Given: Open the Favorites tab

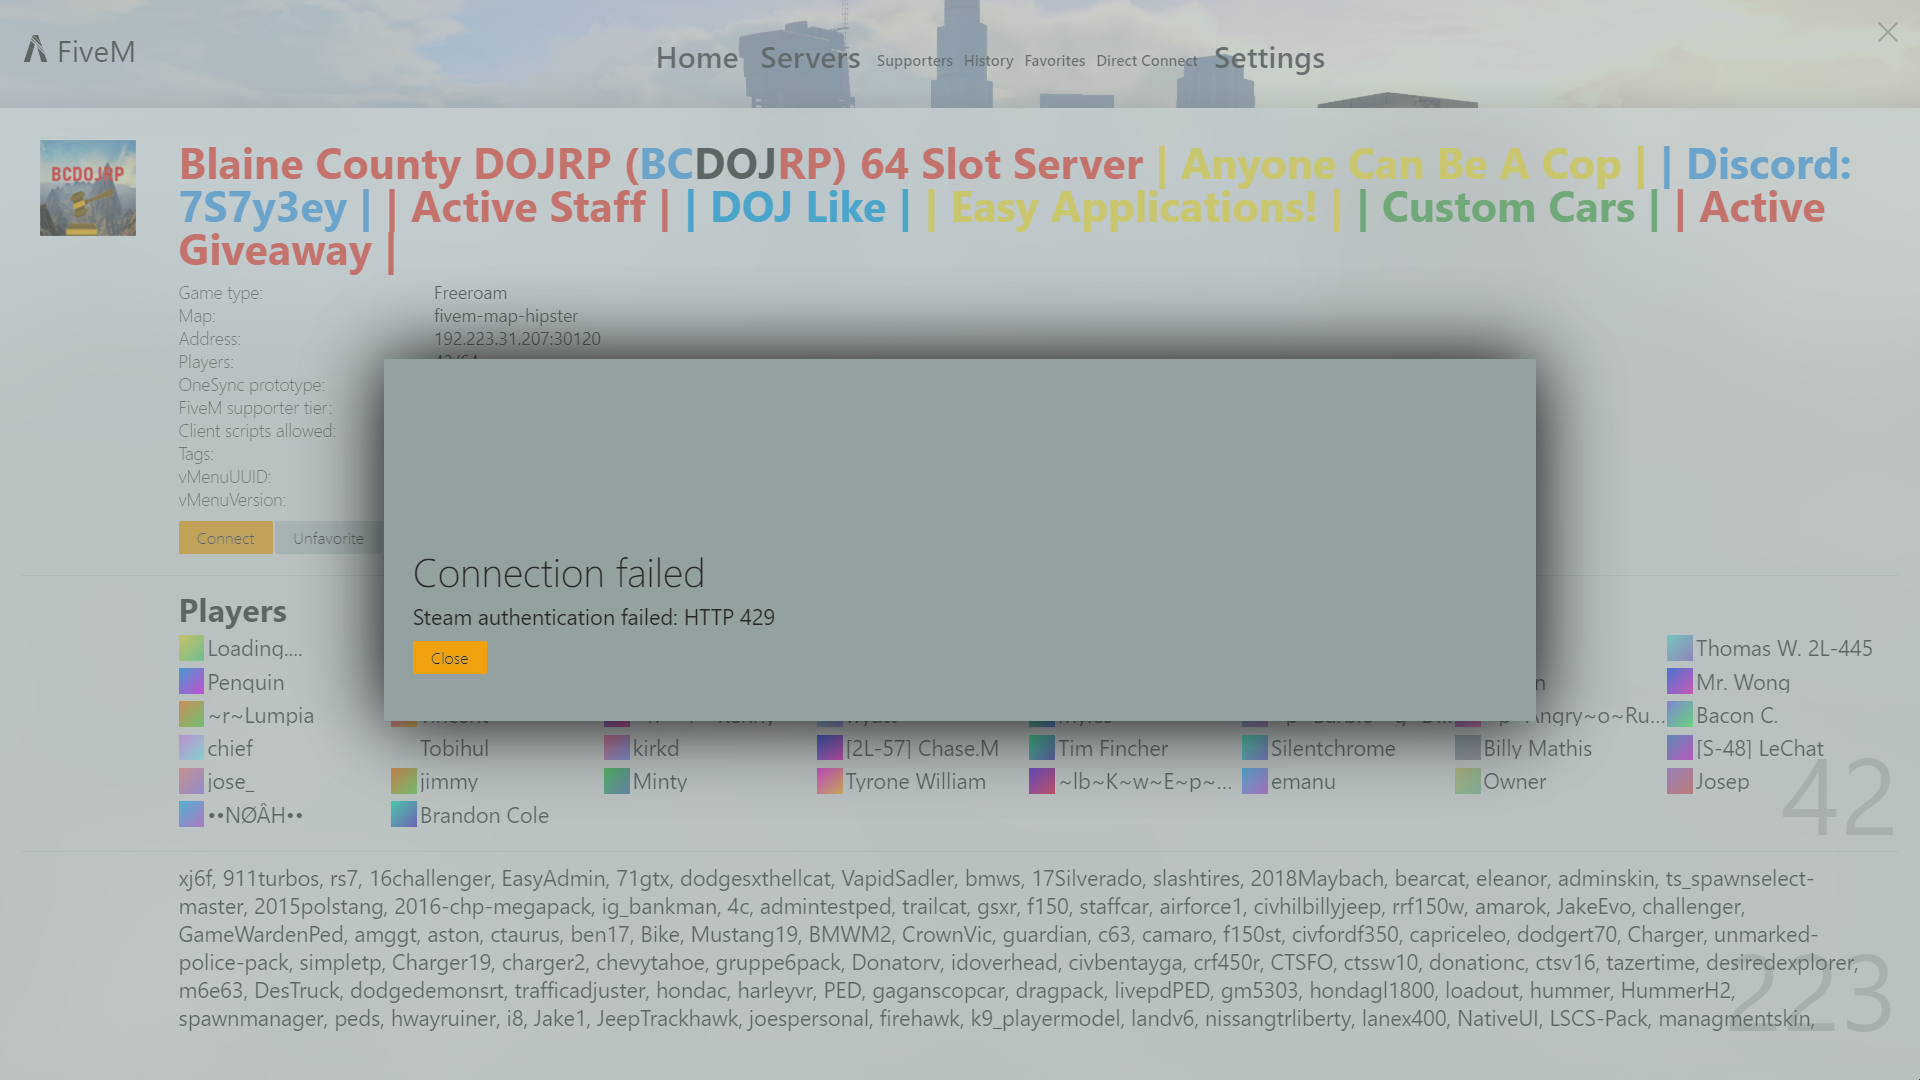Looking at the screenshot, I should 1055,61.
